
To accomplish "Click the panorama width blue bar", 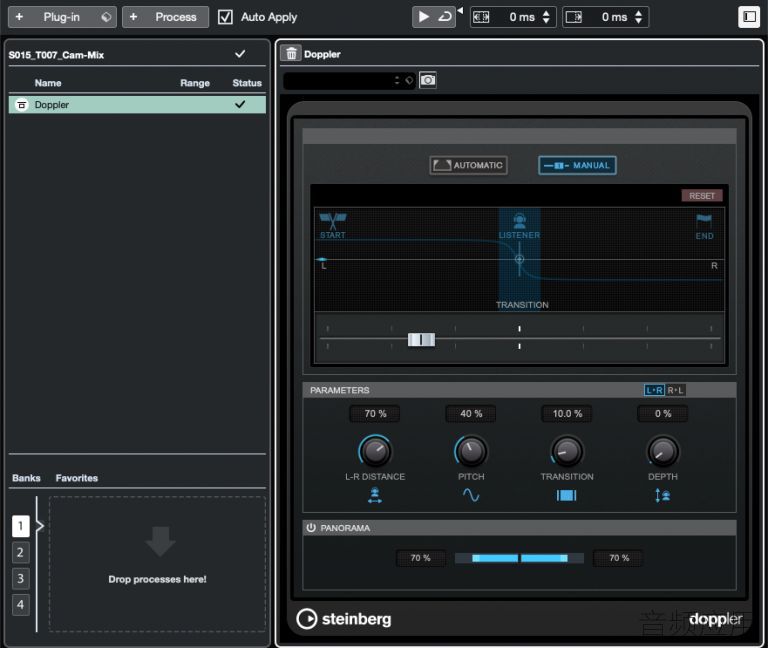I will 519,558.
